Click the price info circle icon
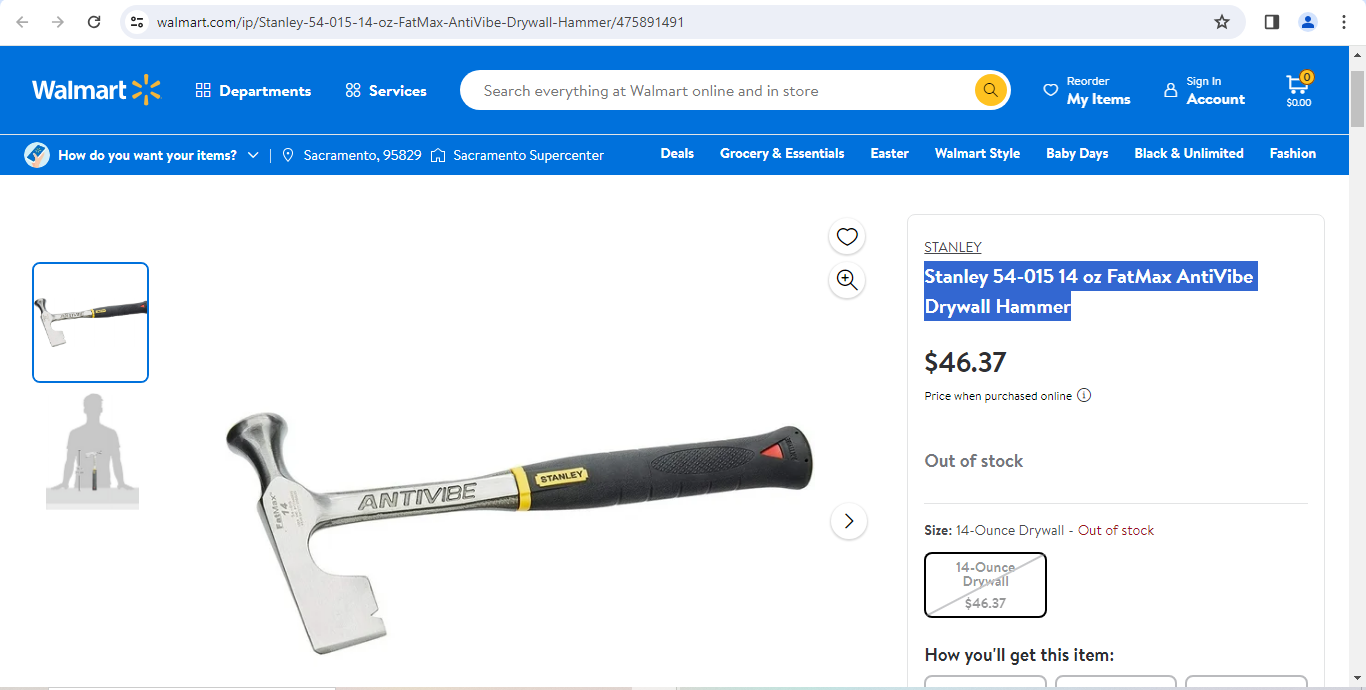The image size is (1366, 690). (x=1084, y=395)
